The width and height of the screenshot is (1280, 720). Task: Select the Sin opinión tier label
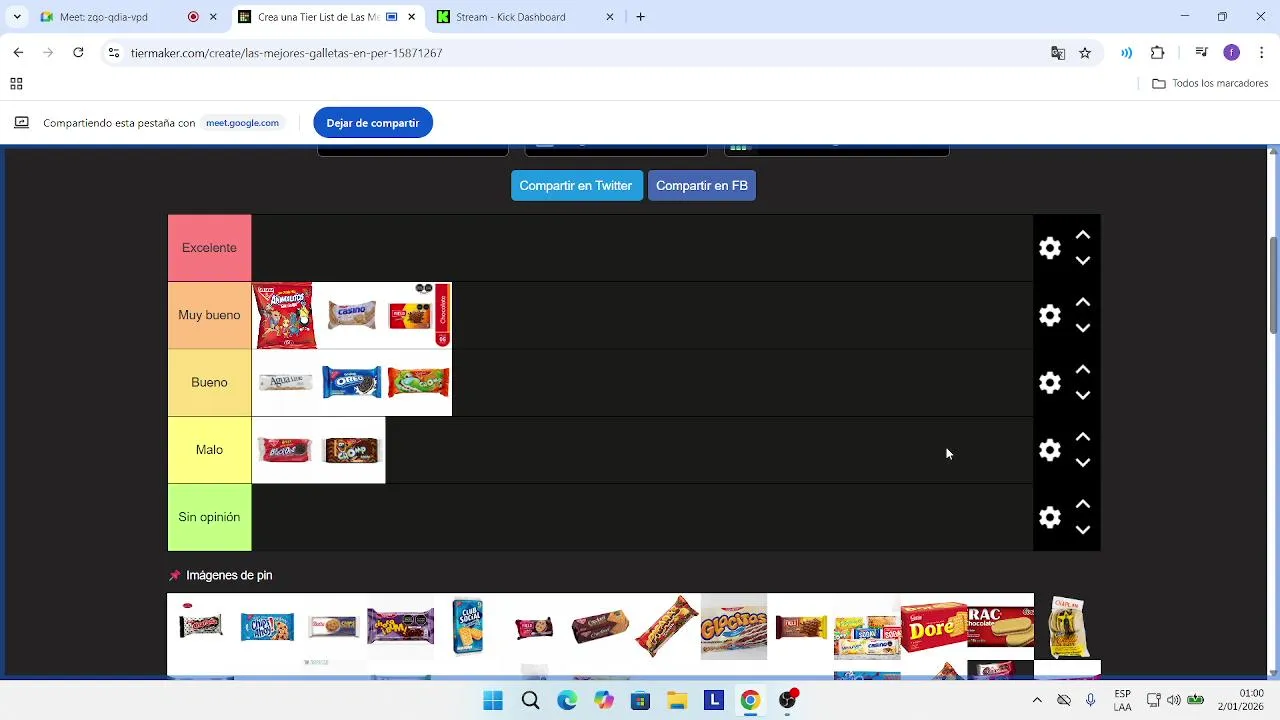coord(209,517)
